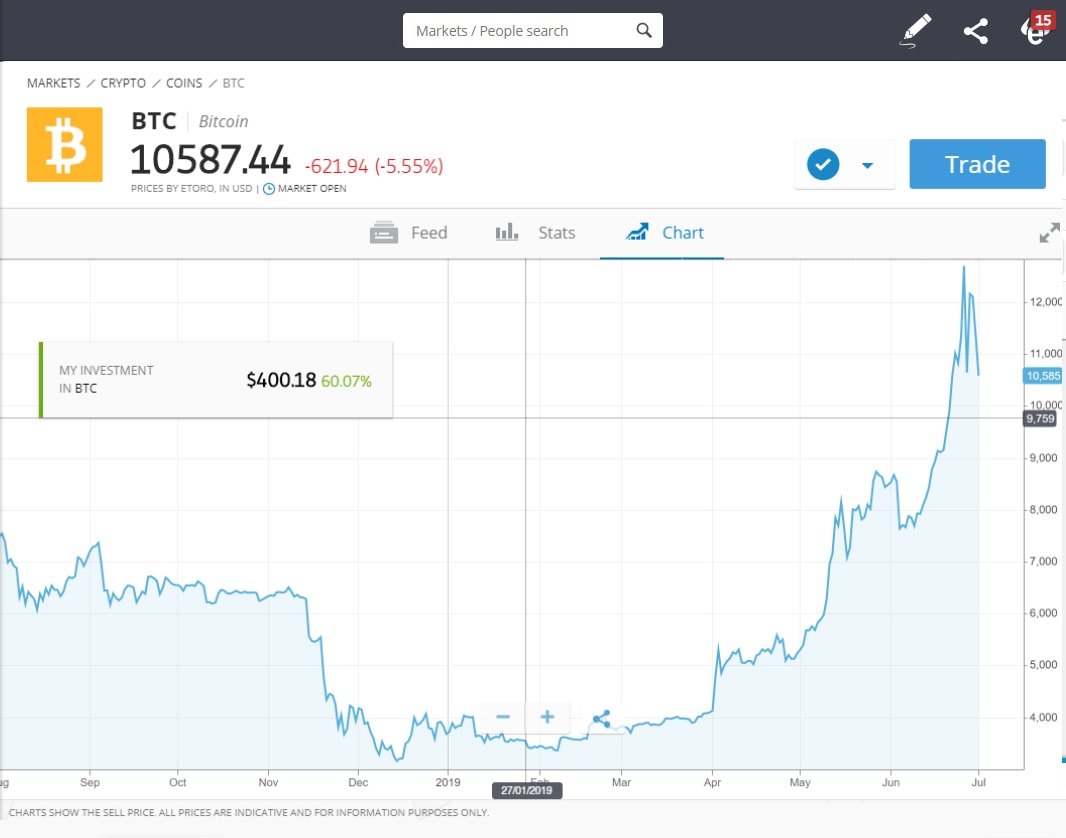Click the share icon in top bar
1066x838 pixels.
coord(976,31)
